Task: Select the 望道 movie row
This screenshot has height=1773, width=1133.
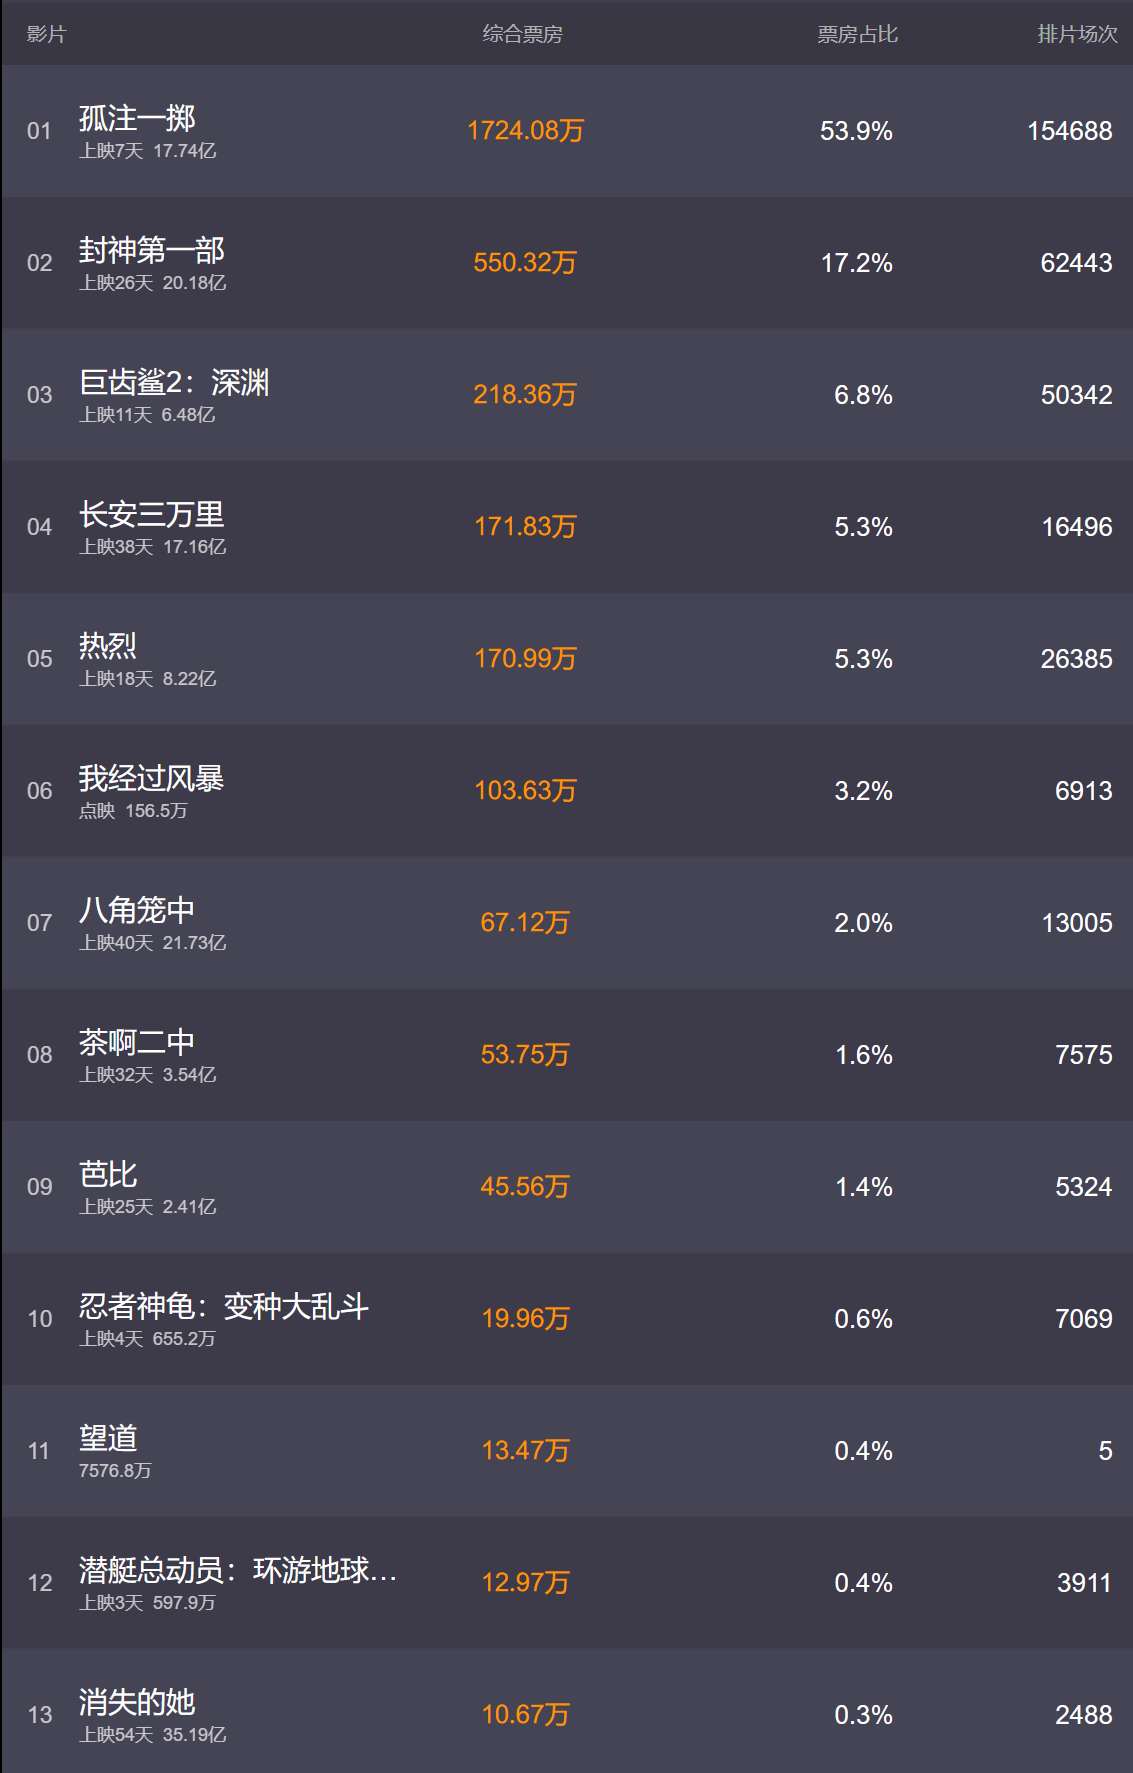Action: (x=566, y=1451)
